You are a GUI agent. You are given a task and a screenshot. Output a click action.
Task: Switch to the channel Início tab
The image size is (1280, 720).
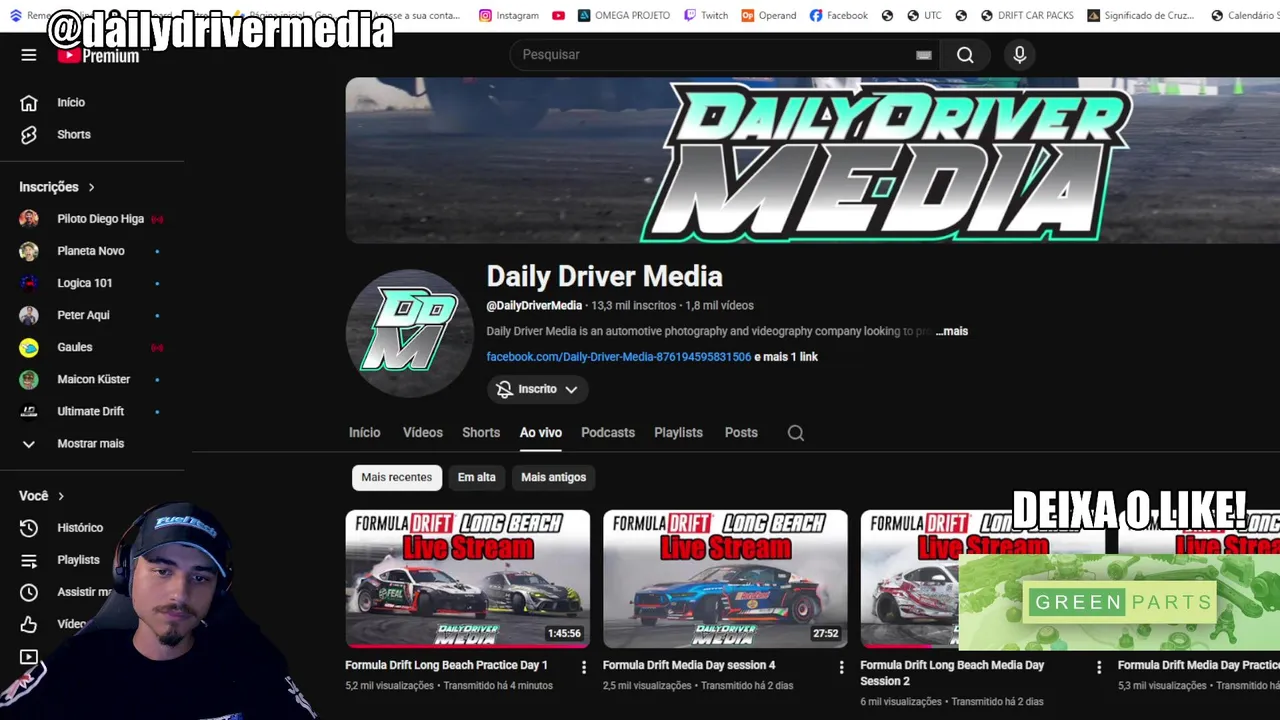tap(364, 432)
